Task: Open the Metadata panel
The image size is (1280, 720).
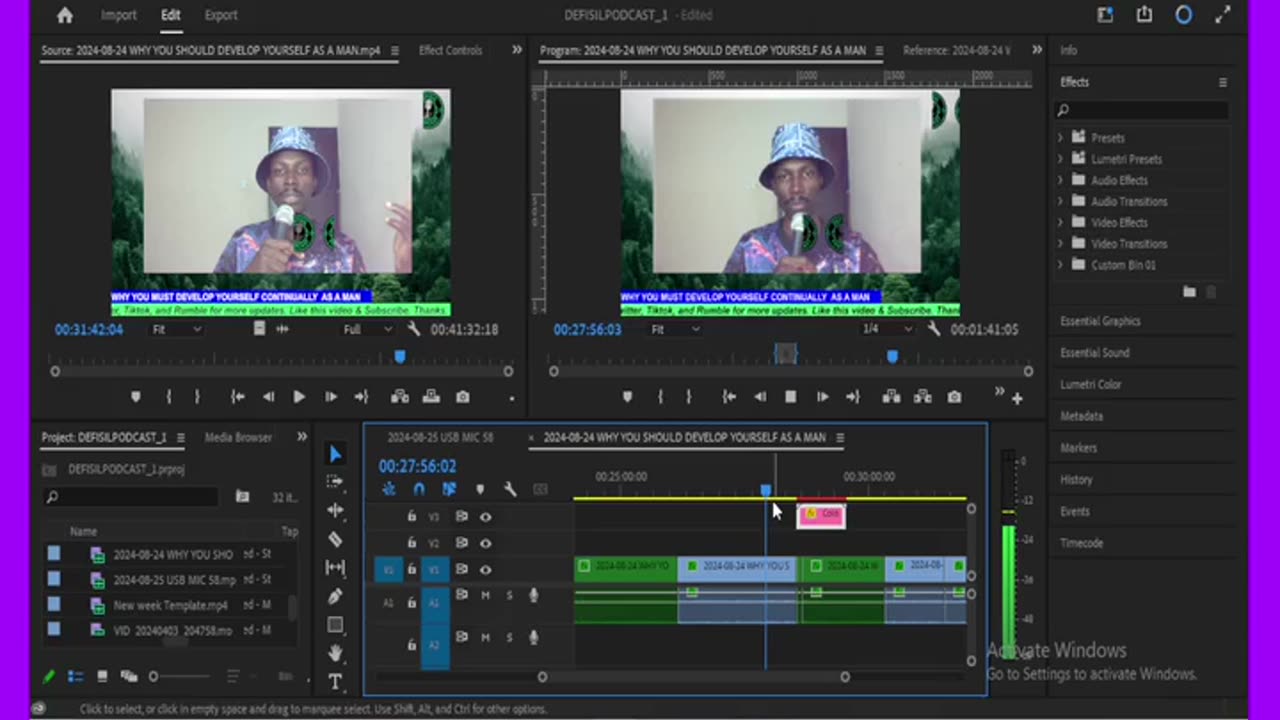Action: click(1082, 416)
